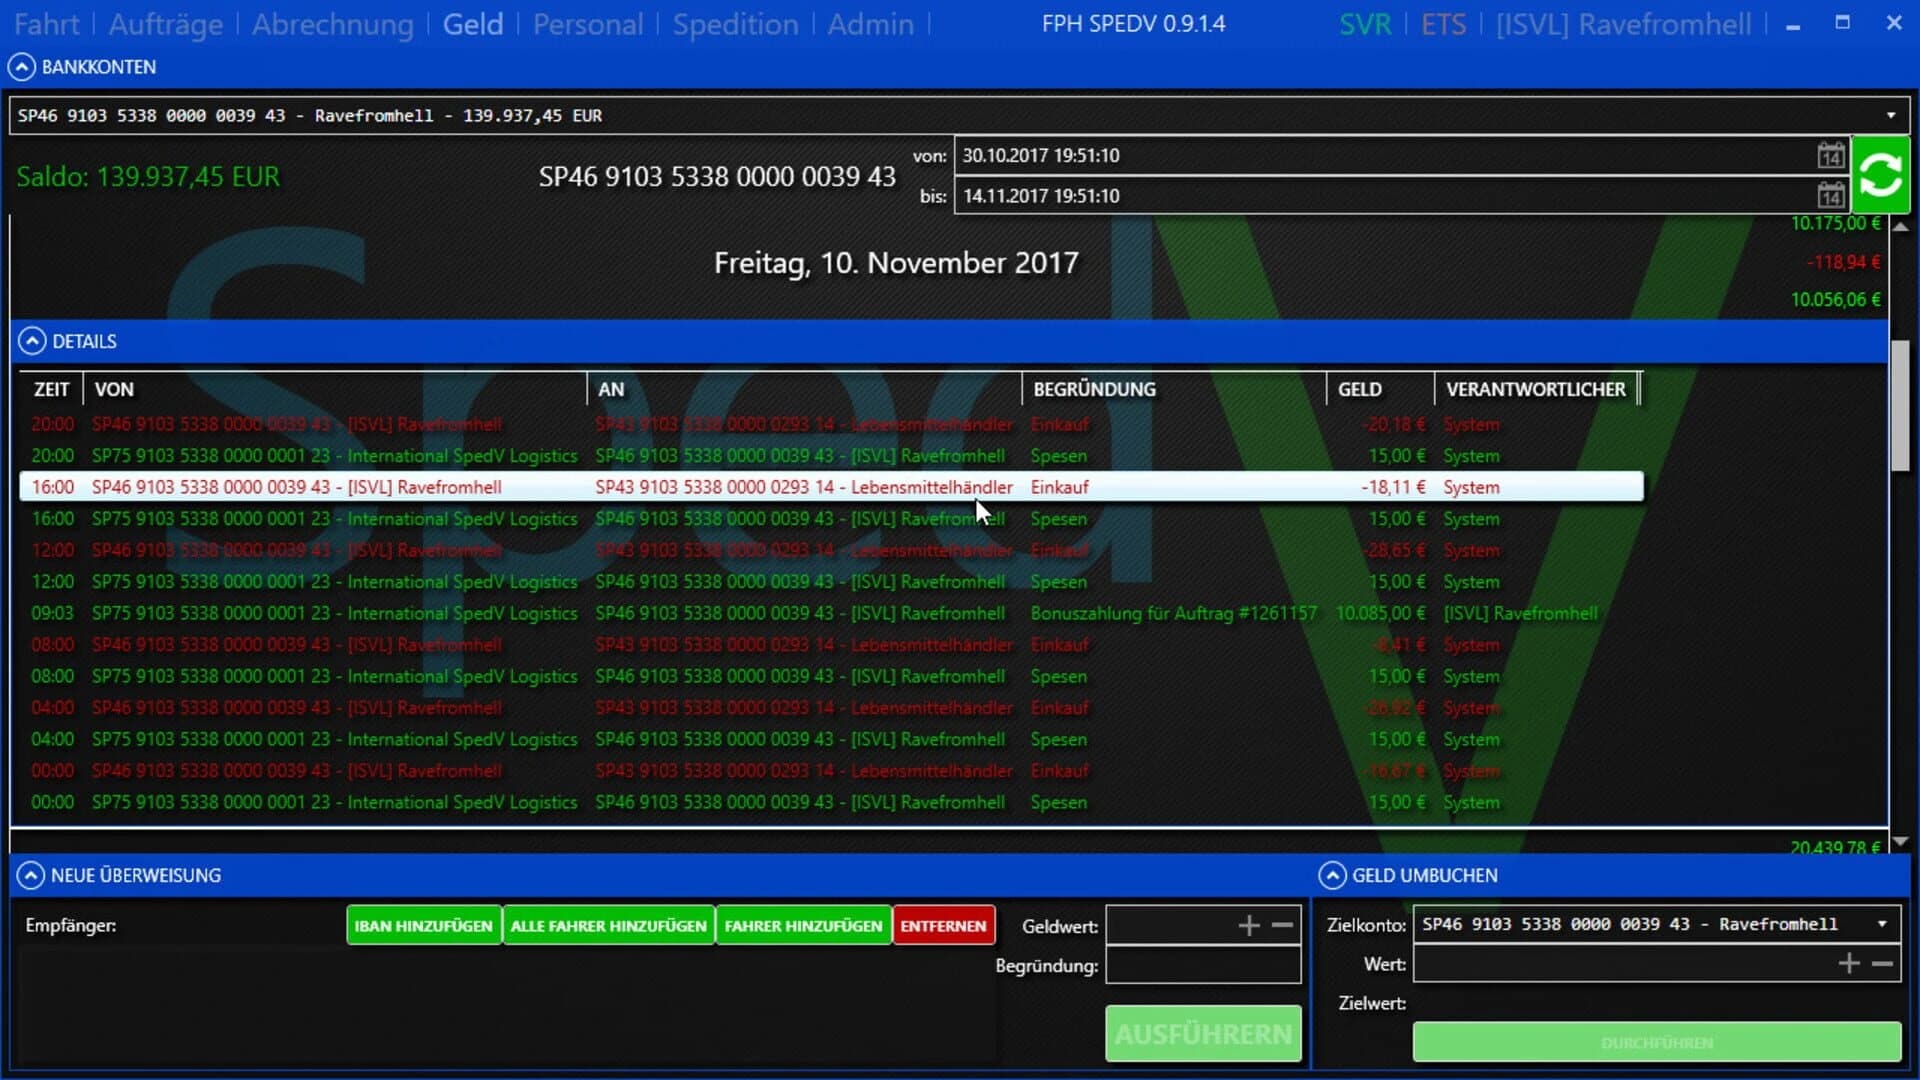Open the calendar picker for the bis date
The height and width of the screenshot is (1080, 1920).
pyautogui.click(x=1830, y=196)
